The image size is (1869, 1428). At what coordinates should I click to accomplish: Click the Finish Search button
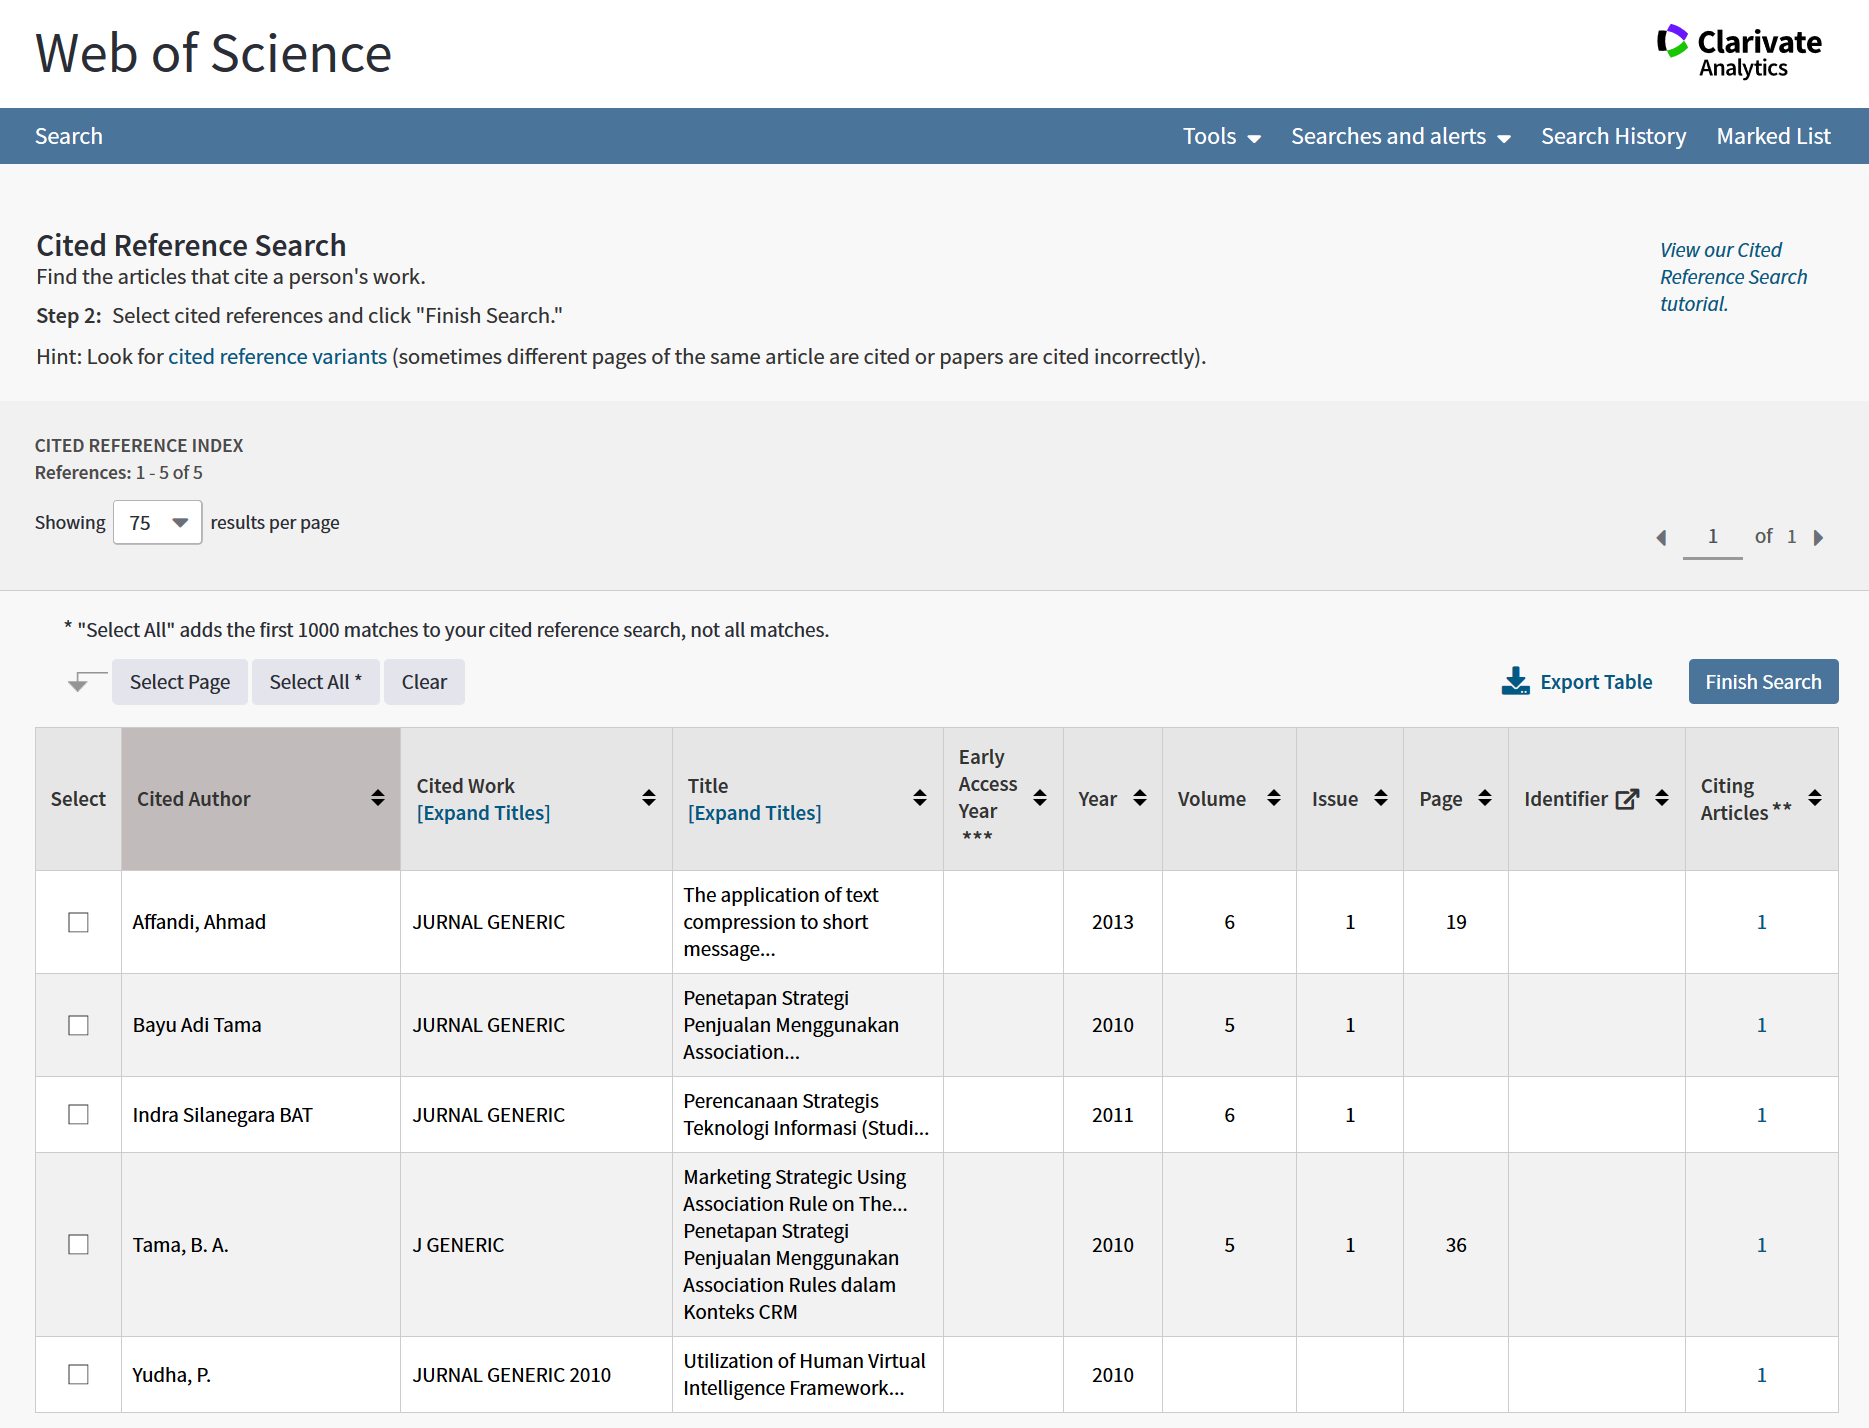[x=1763, y=681]
